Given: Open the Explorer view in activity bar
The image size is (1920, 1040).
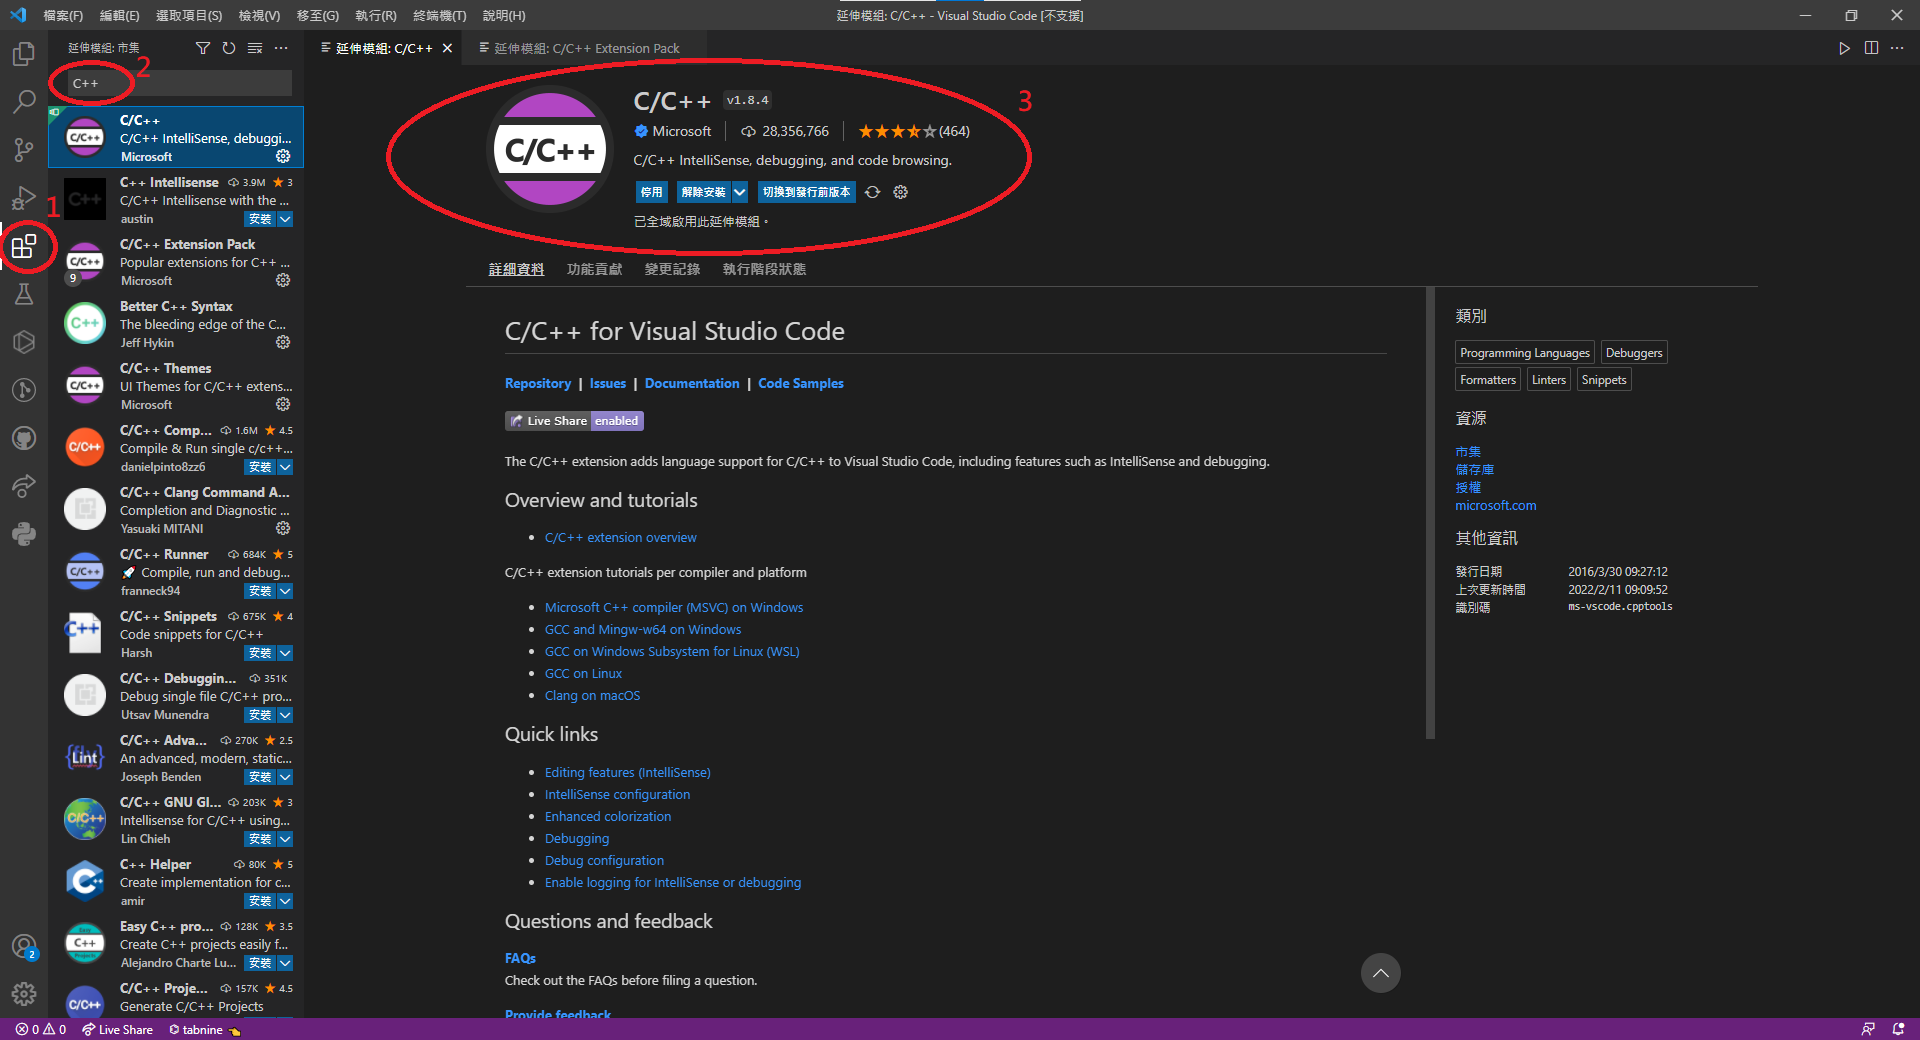Looking at the screenshot, I should coord(24,53).
